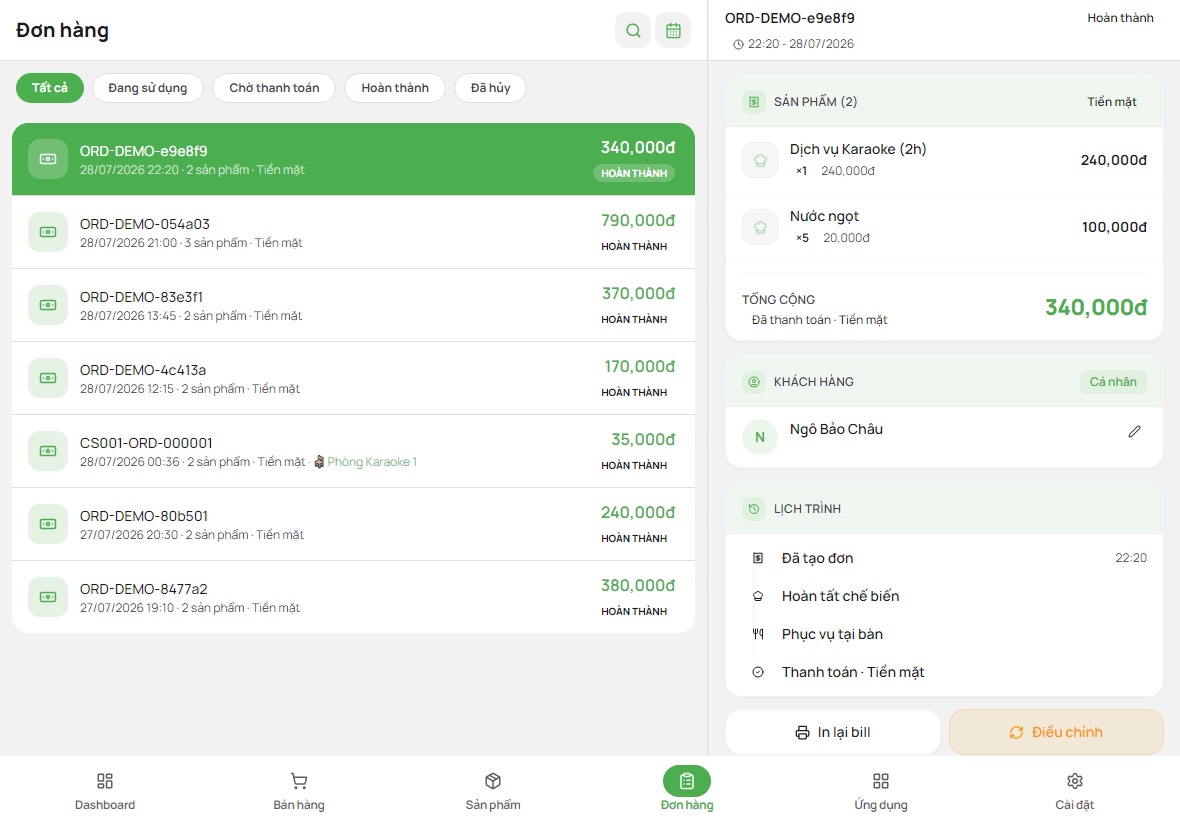Click the Hoàn thành status in detail header
Image resolution: width=1180 pixels, height=820 pixels.
click(1120, 18)
